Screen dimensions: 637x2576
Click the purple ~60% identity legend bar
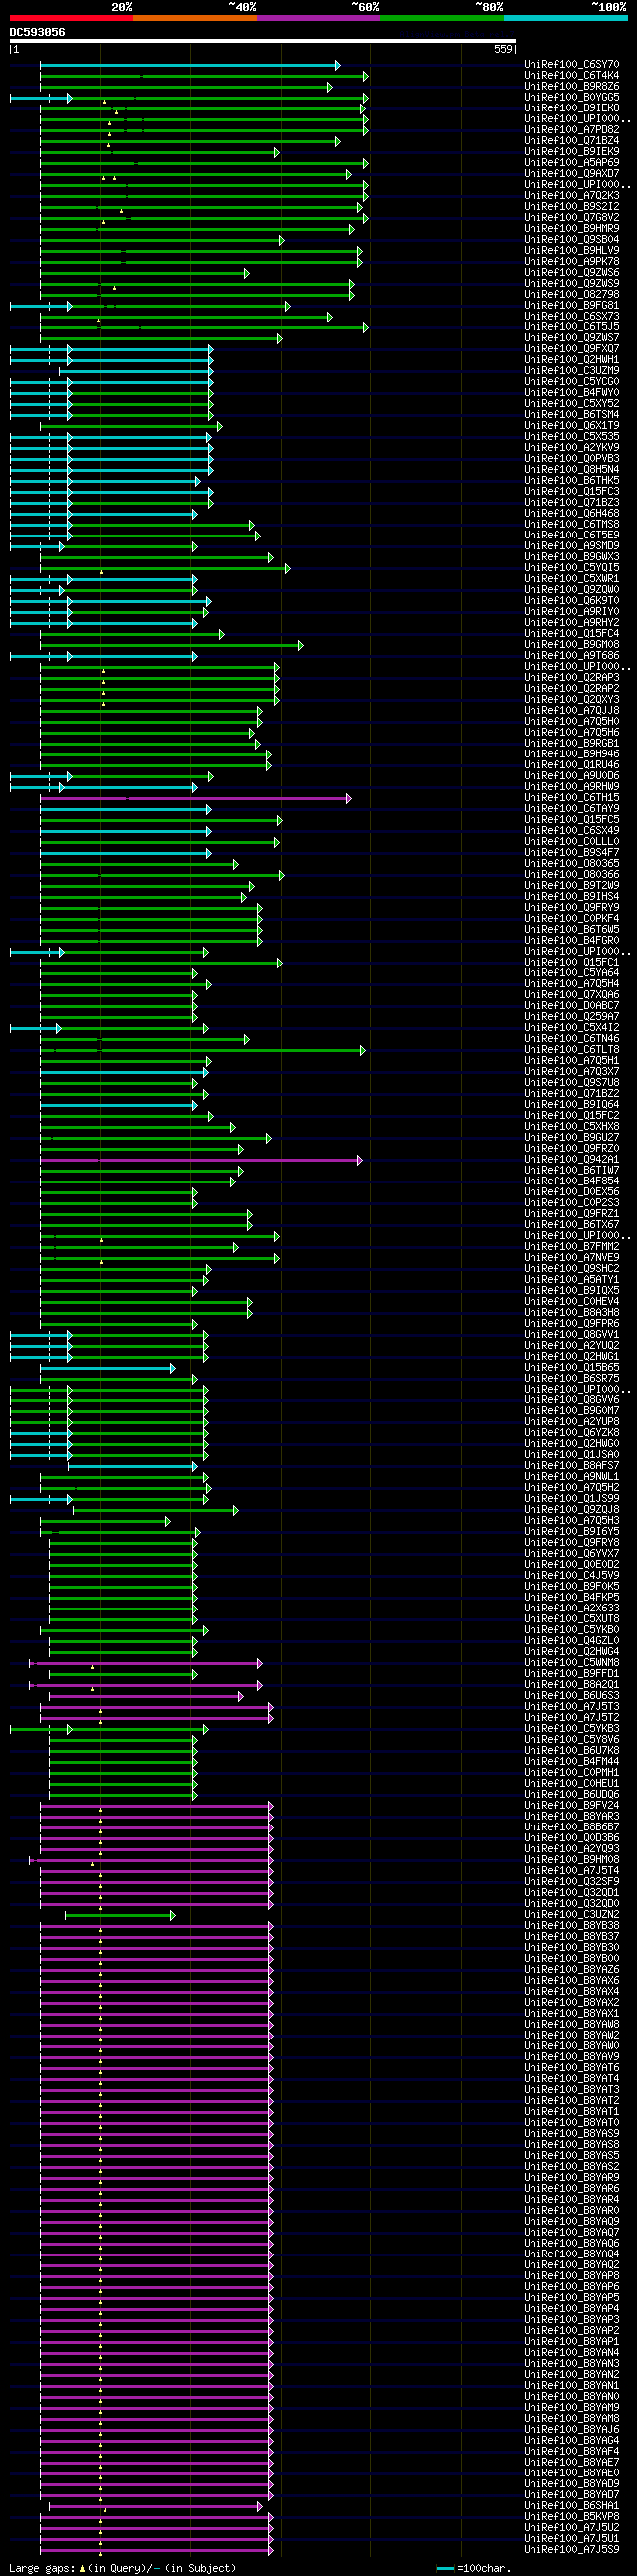318,18
